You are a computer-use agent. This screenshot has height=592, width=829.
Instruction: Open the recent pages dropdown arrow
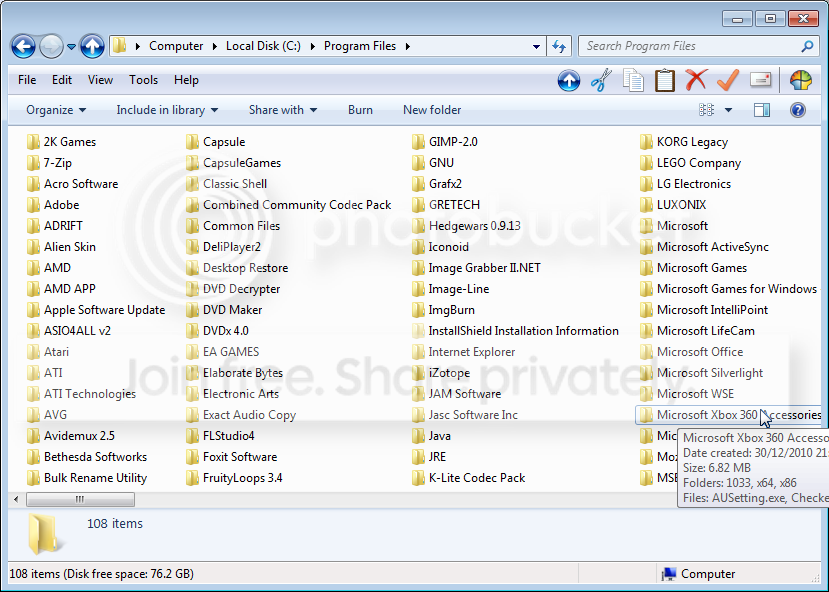71,47
